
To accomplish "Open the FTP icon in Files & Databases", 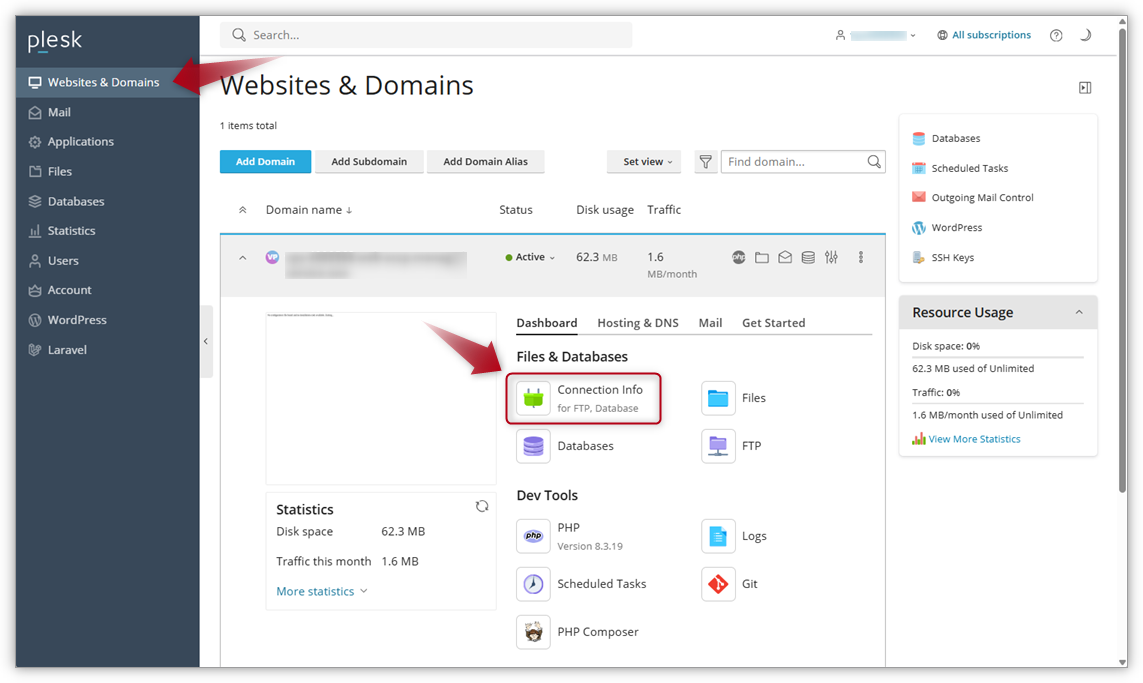I will point(718,446).
